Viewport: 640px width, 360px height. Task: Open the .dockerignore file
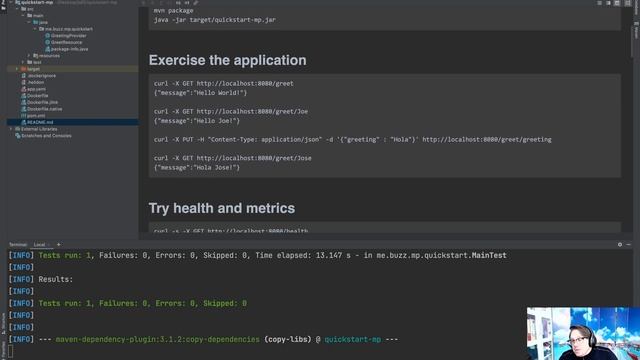pyautogui.click(x=41, y=76)
